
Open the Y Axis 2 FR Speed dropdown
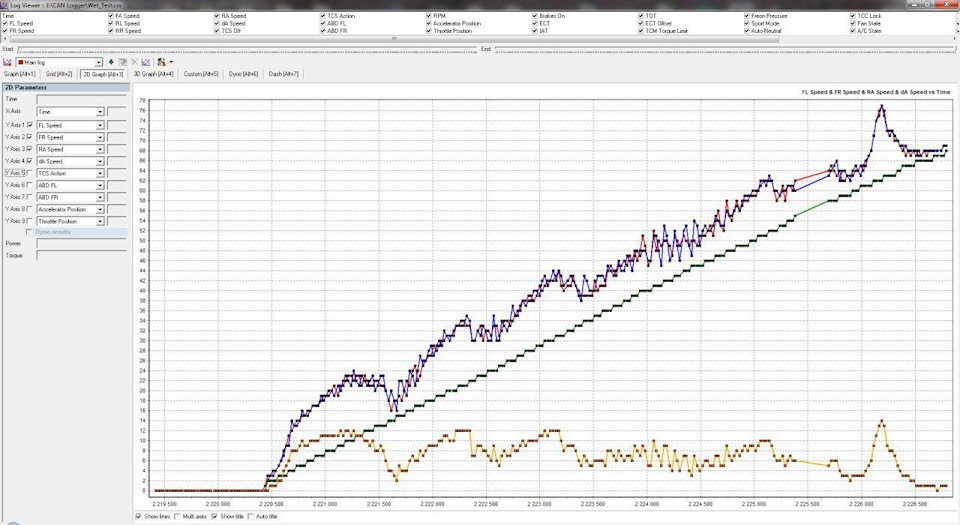tap(100, 138)
